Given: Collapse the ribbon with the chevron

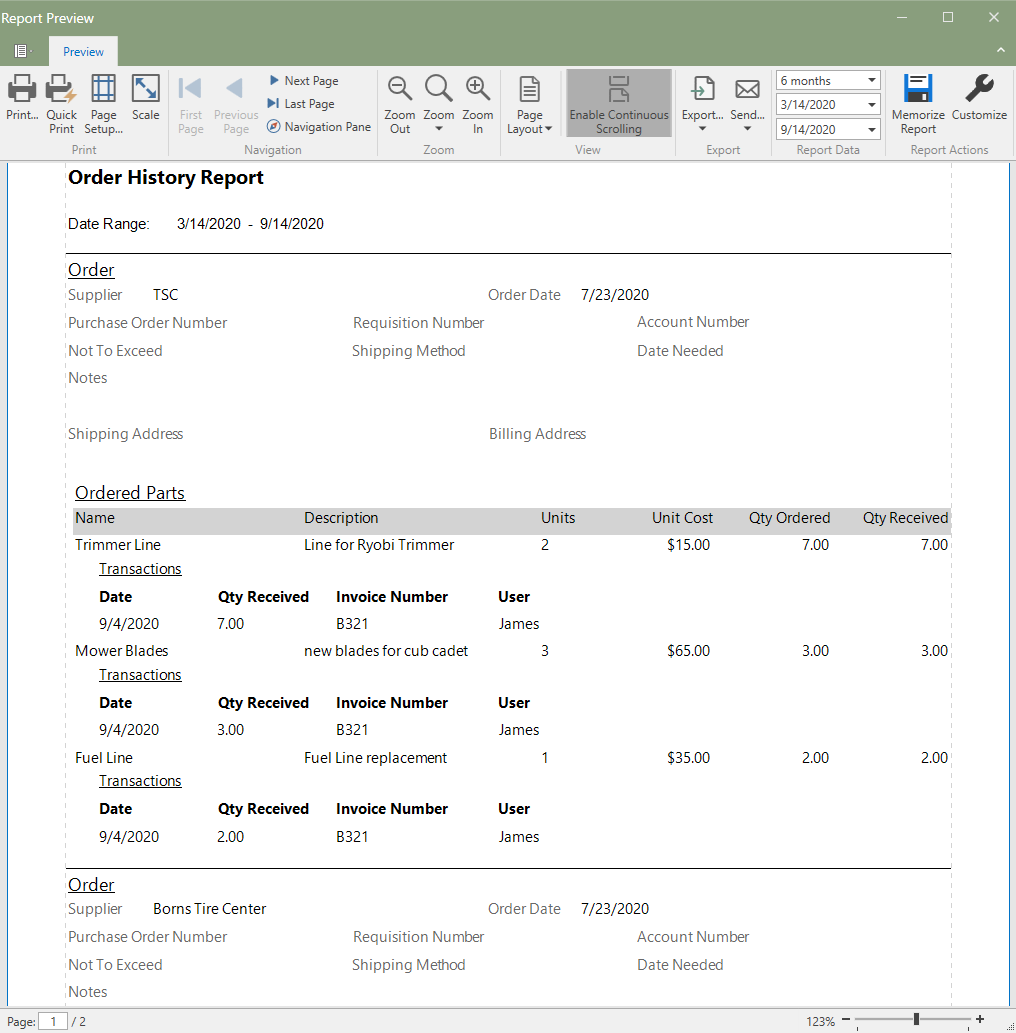Looking at the screenshot, I should click(1000, 50).
